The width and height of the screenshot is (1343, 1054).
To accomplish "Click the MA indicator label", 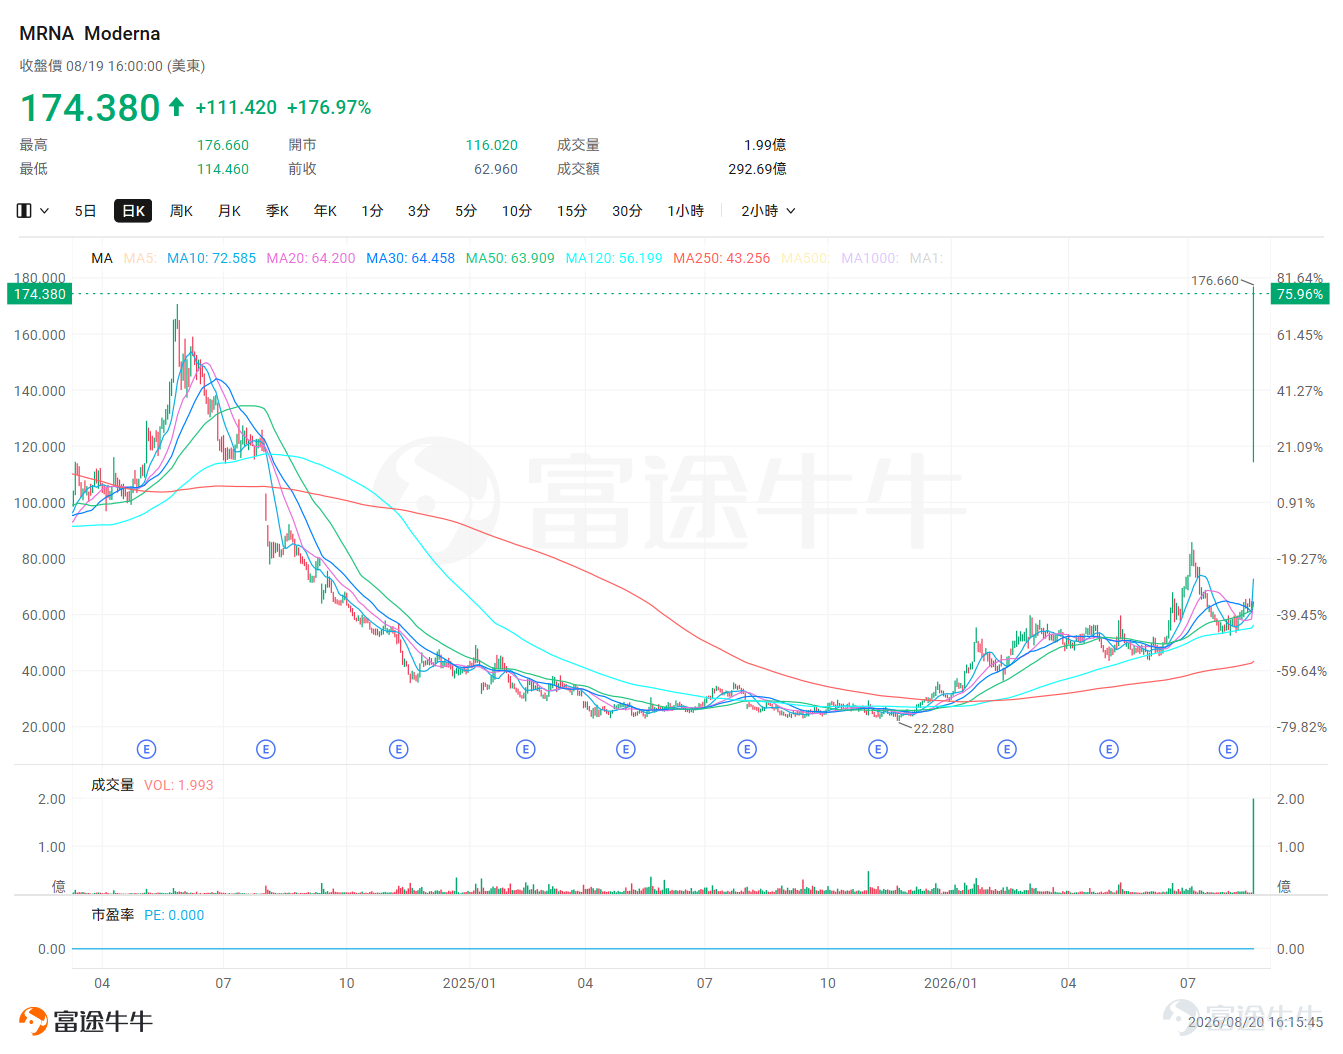I will click(x=102, y=258).
